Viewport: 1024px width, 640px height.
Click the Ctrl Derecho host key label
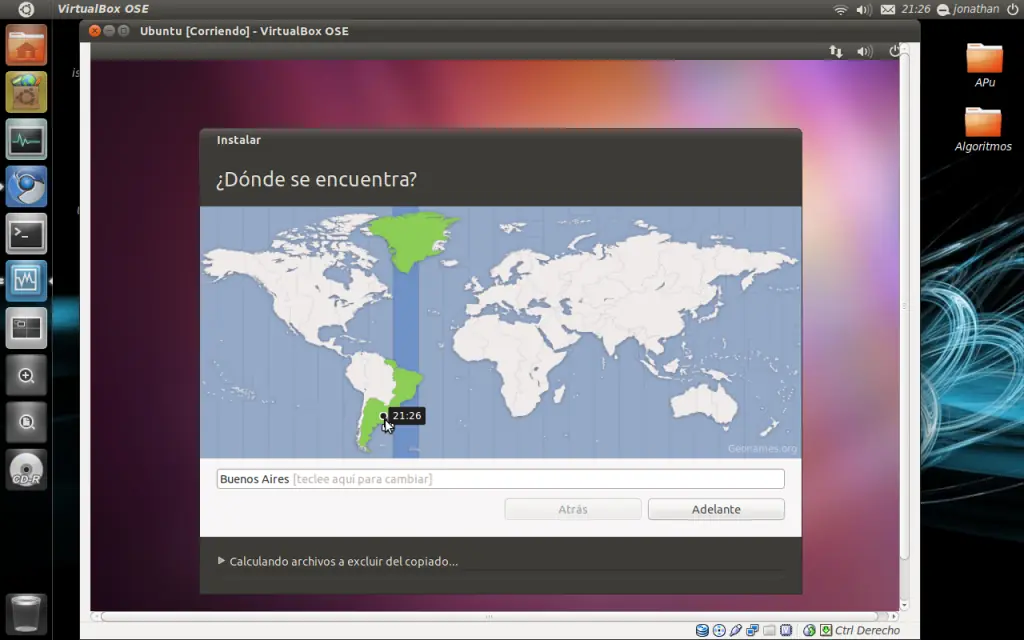(x=867, y=630)
